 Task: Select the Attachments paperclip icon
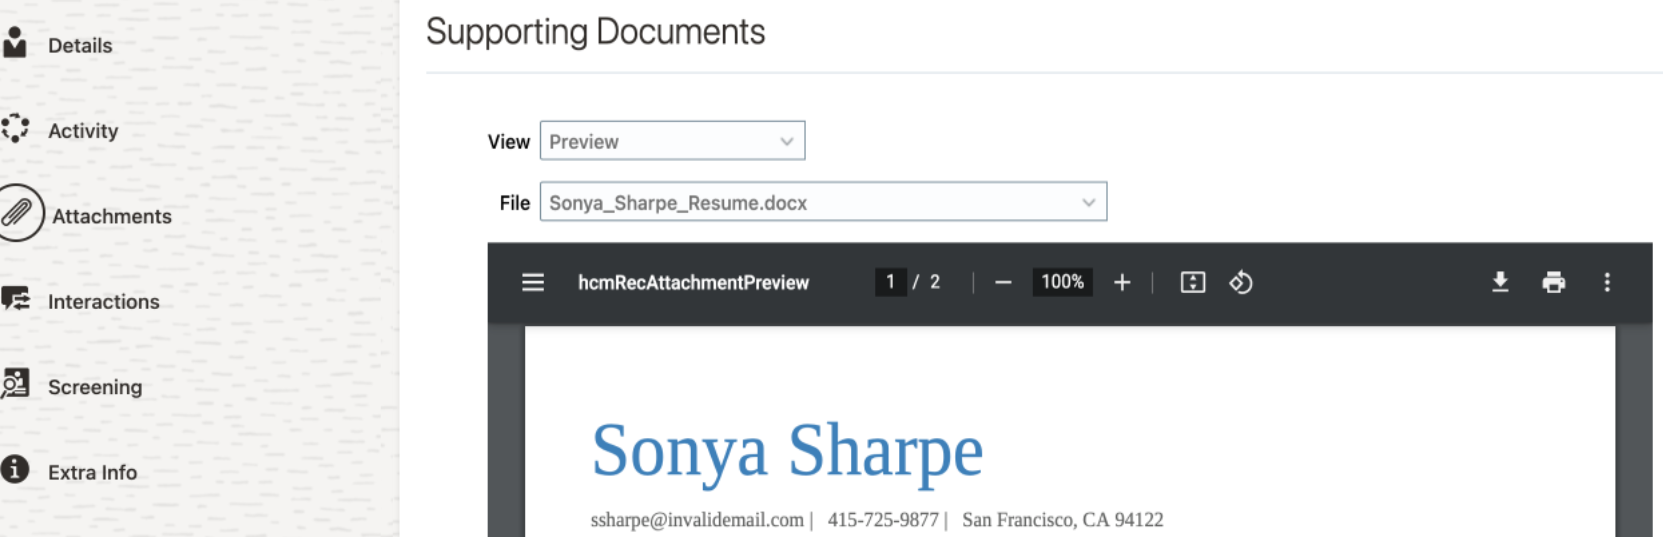click(17, 213)
